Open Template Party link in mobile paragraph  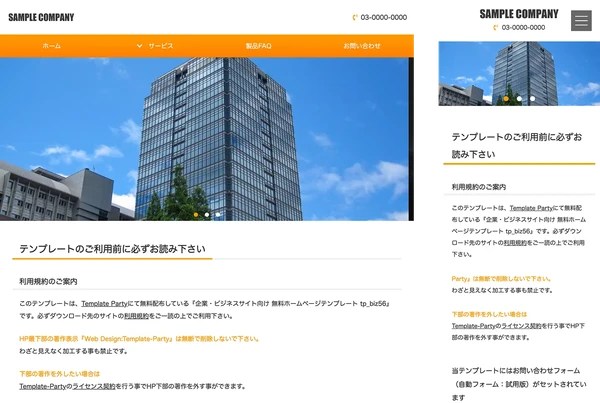click(531, 208)
